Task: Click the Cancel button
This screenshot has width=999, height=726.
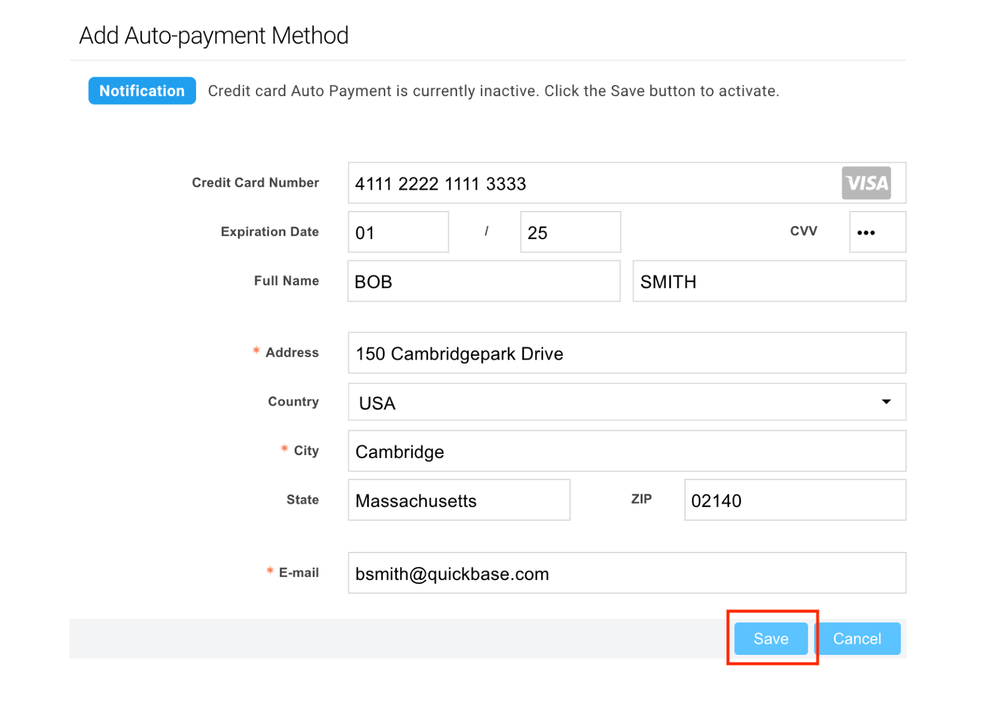Action: (857, 638)
